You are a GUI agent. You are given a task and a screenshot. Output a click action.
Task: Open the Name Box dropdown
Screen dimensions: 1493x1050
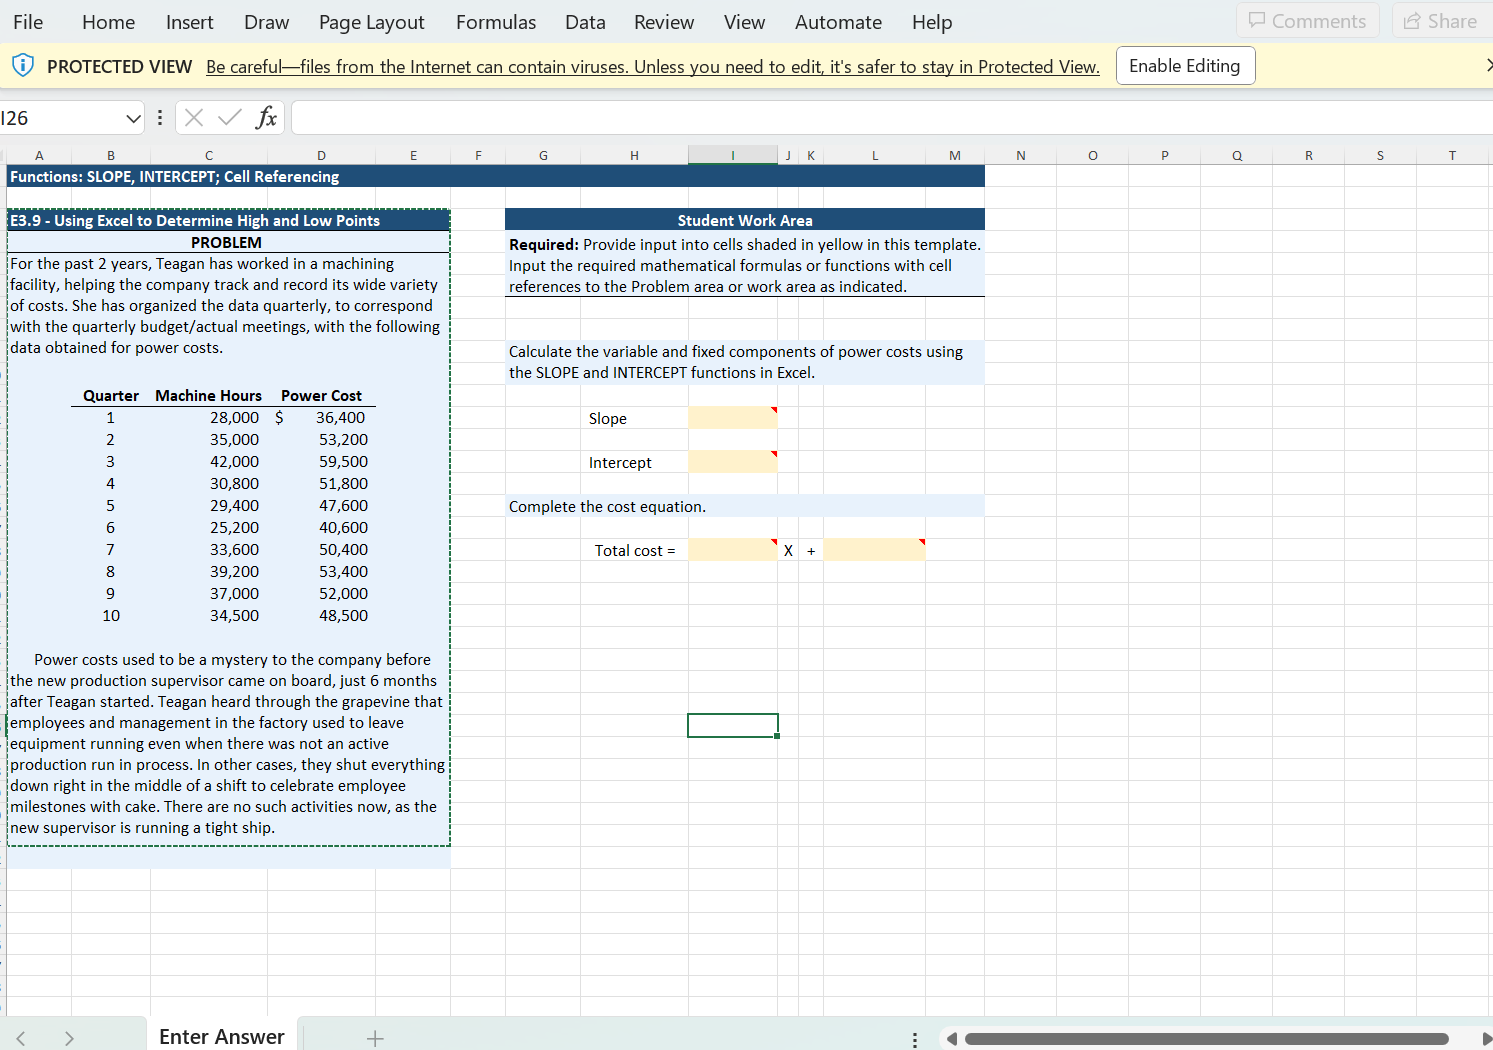click(131, 117)
